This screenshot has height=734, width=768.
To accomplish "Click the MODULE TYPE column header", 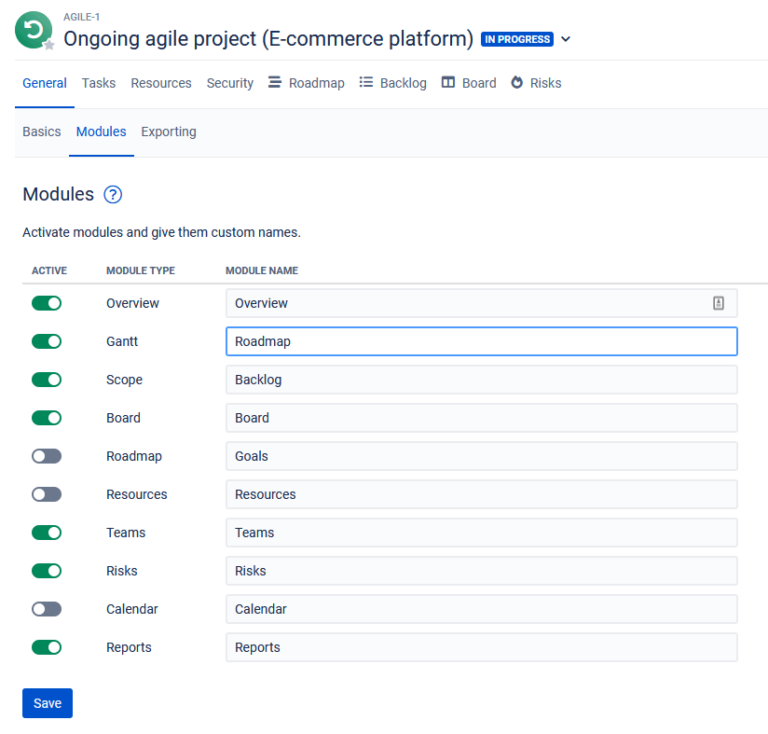I will [141, 270].
